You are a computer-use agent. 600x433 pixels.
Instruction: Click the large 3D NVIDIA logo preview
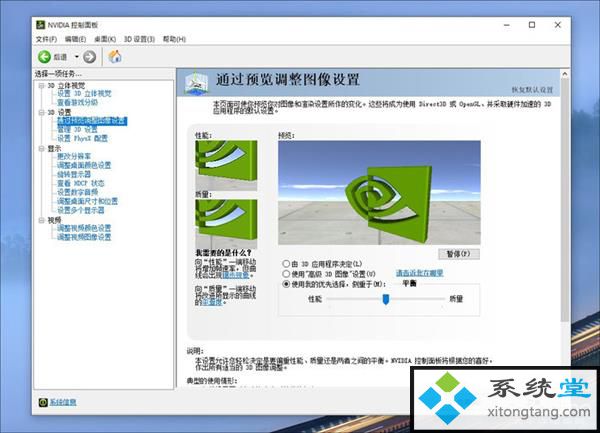point(379,192)
